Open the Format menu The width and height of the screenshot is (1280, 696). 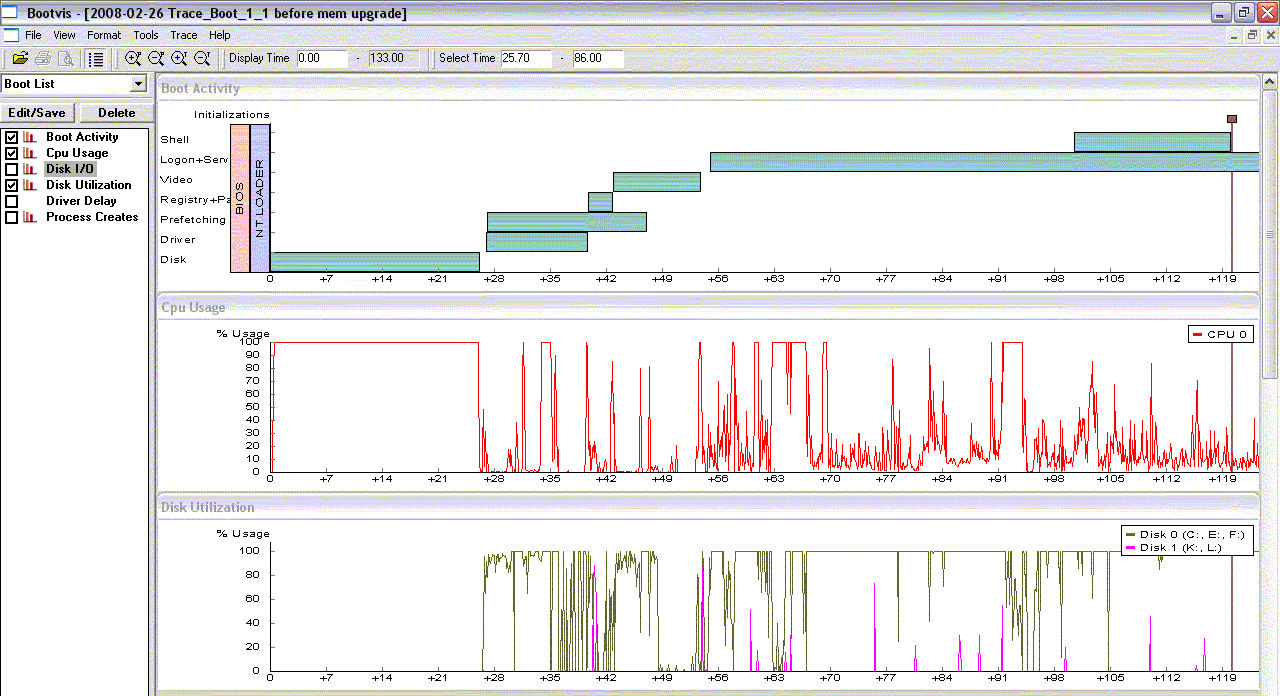(104, 35)
